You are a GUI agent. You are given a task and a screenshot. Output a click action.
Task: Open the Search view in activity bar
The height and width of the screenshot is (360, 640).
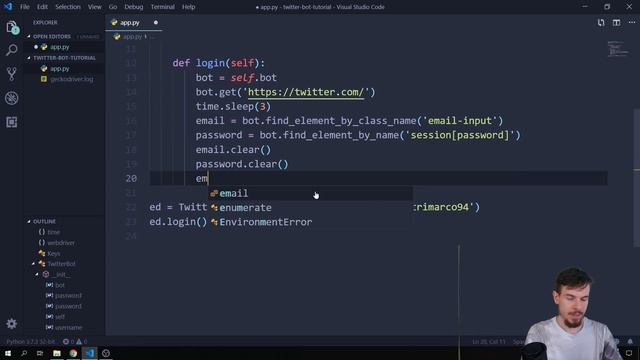pos(12,50)
